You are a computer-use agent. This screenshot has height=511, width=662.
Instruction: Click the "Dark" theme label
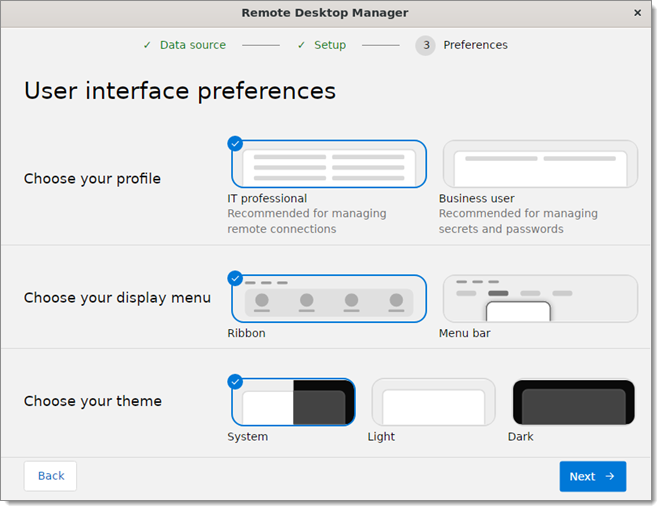pyautogui.click(x=521, y=437)
